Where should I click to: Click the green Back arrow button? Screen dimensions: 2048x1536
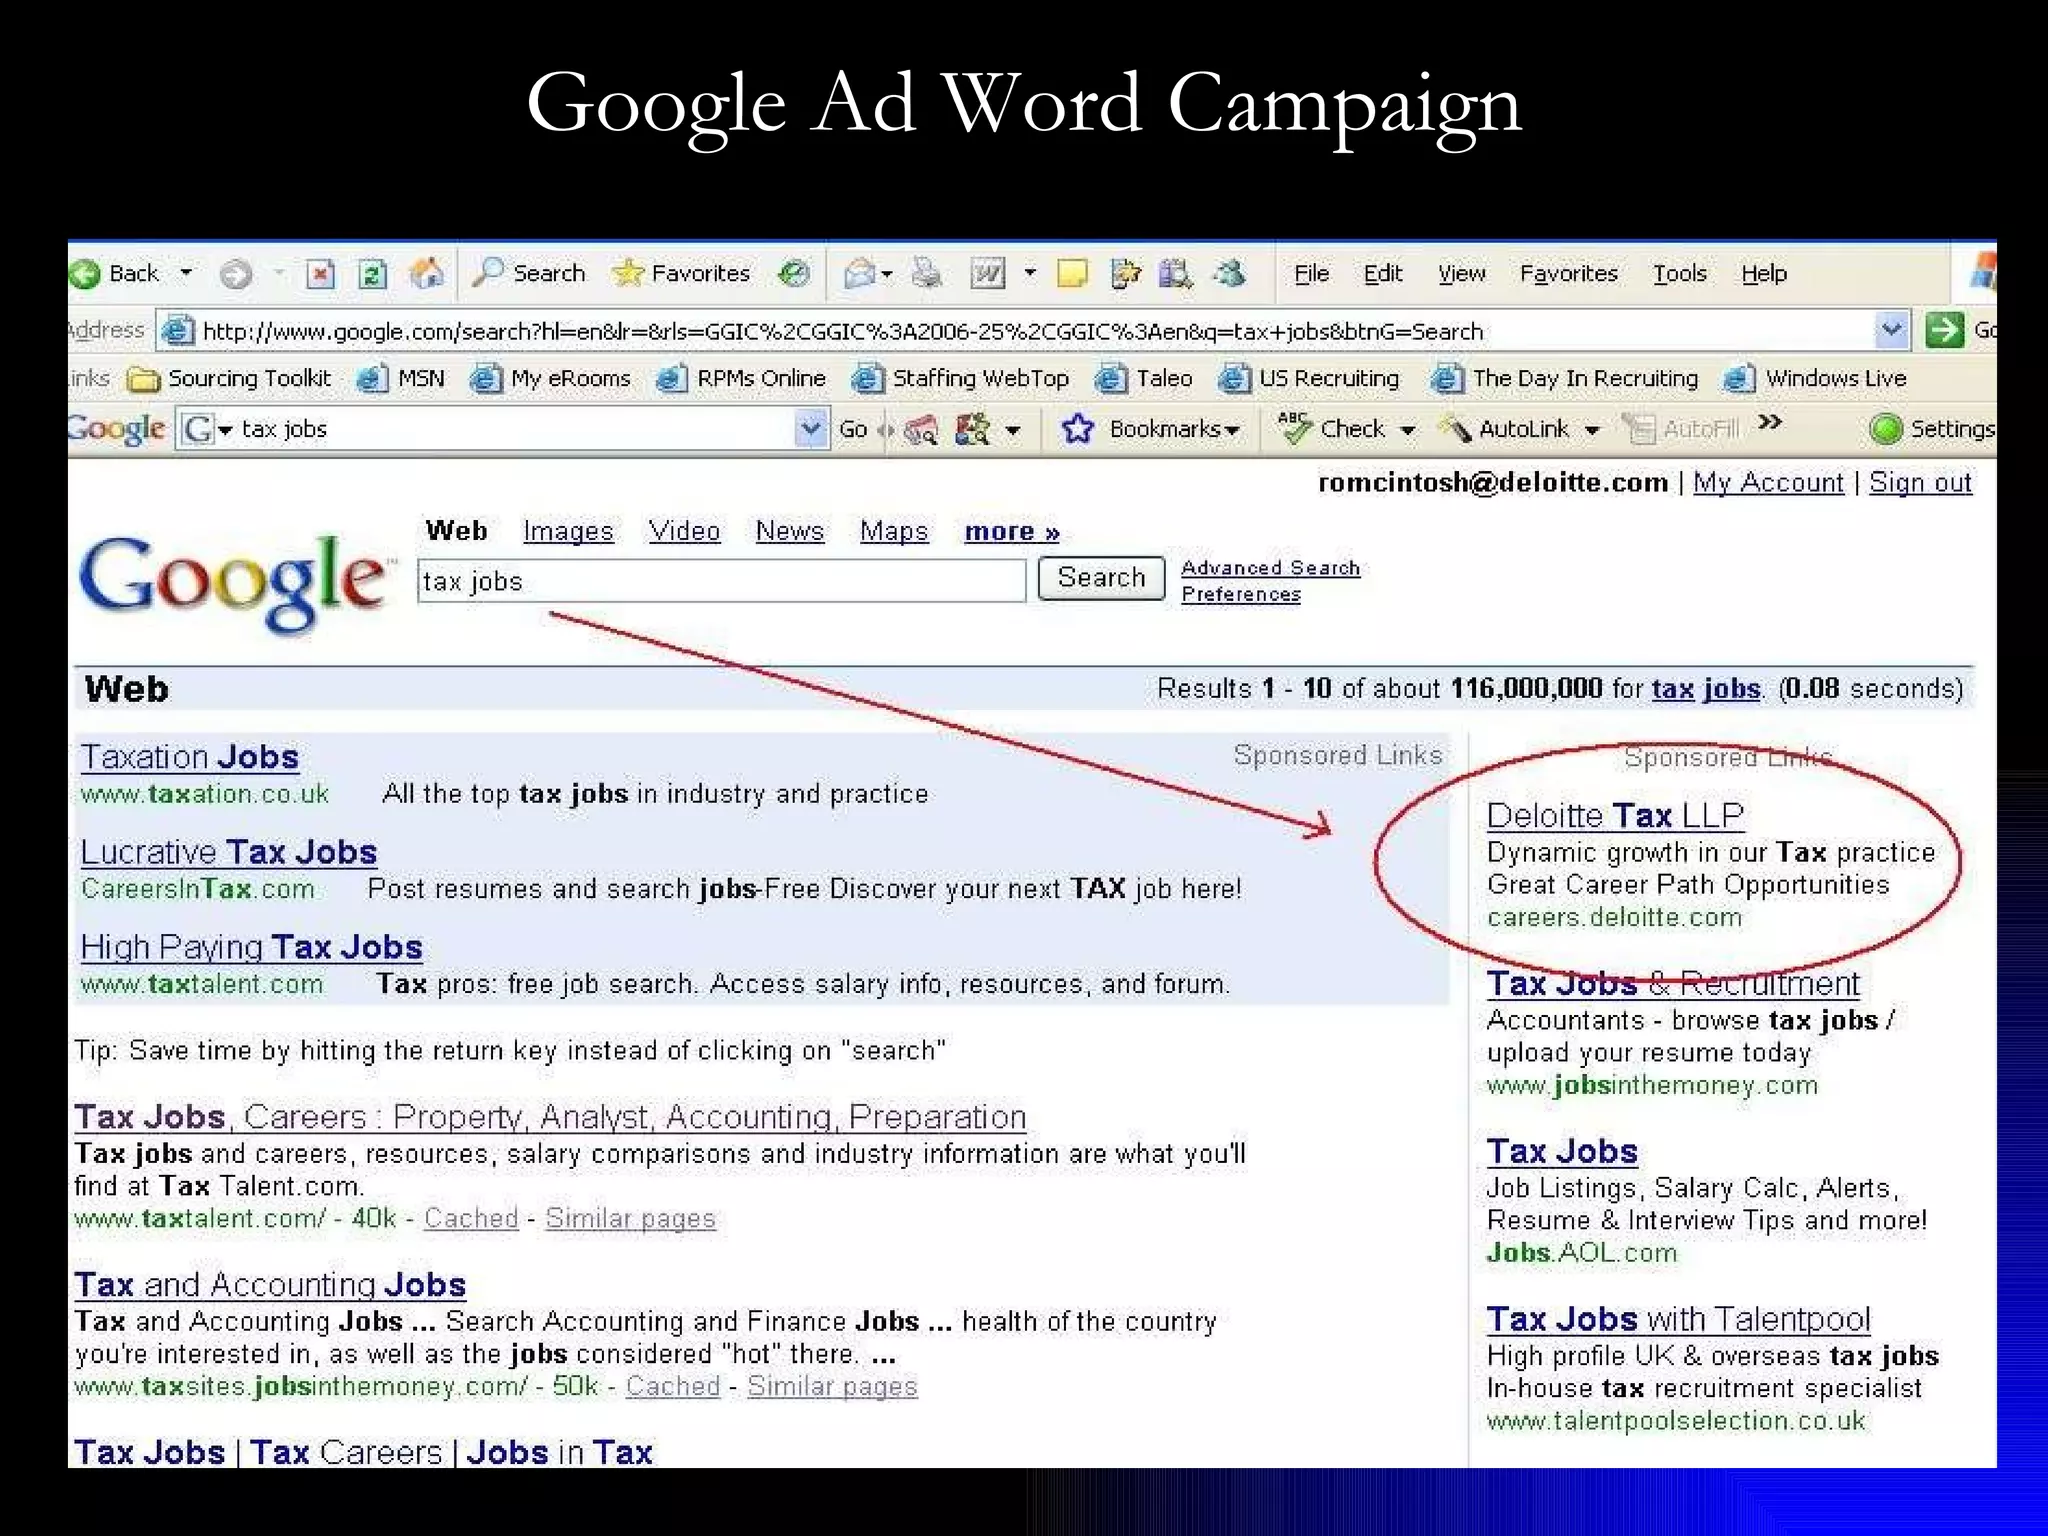point(86,274)
